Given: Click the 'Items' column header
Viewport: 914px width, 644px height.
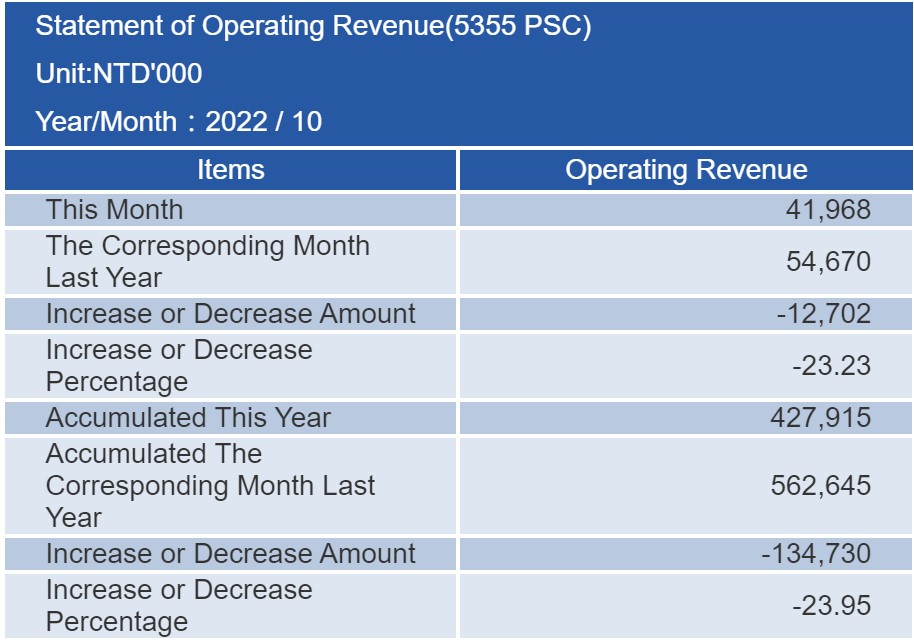Looking at the screenshot, I should pyautogui.click(x=230, y=170).
